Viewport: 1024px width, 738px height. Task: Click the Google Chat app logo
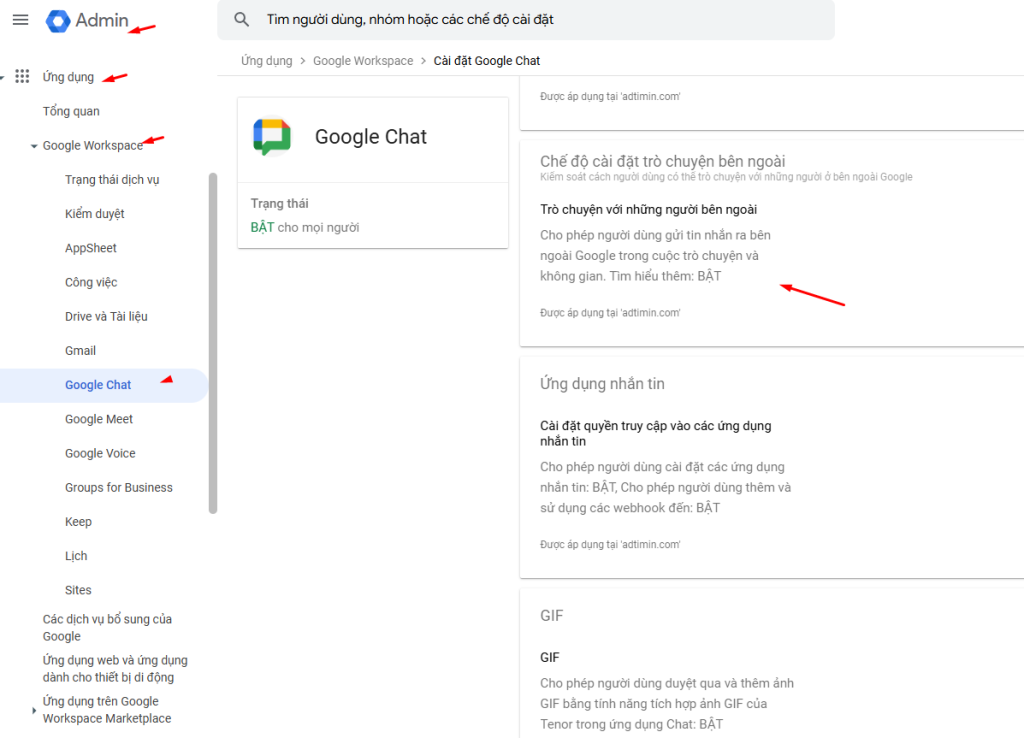pos(272,136)
